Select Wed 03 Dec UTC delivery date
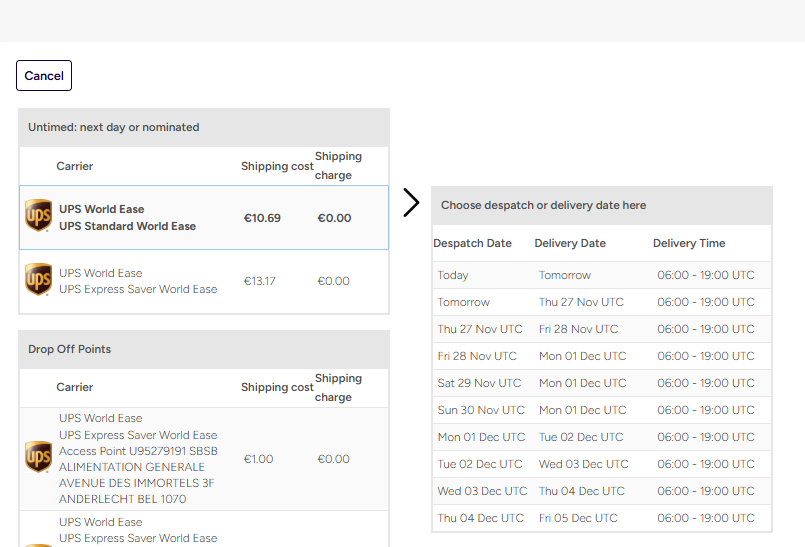 tap(583, 464)
